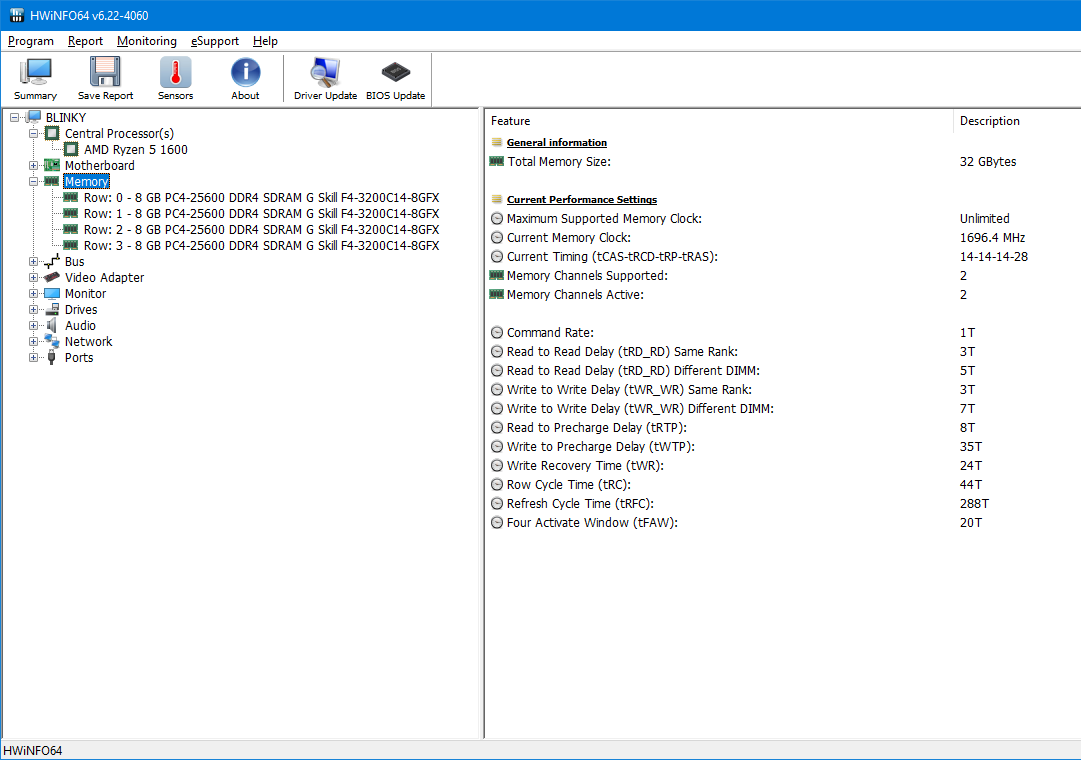The image size is (1081, 760).
Task: Click the Row: 1 memory stick icon
Action: tap(70, 213)
